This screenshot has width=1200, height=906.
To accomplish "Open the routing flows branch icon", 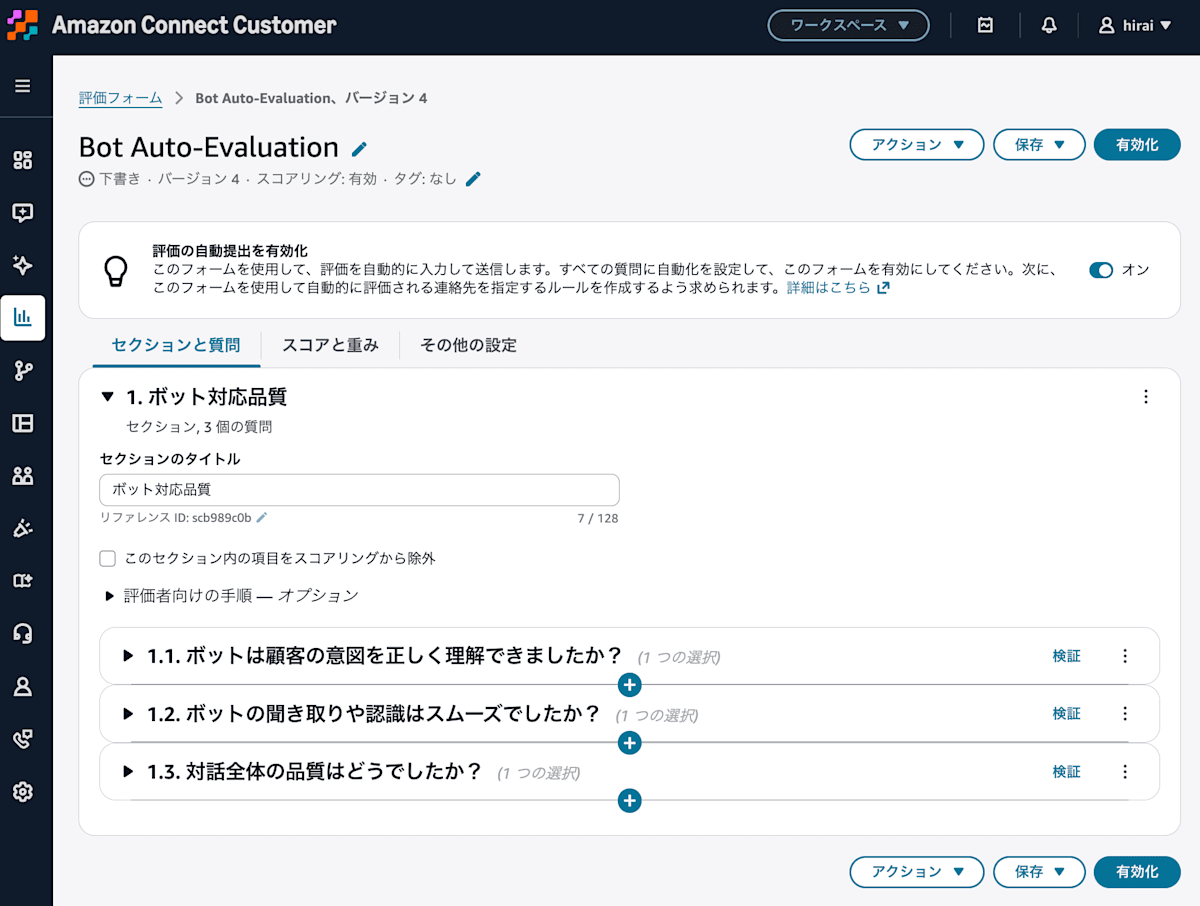I will [22, 371].
